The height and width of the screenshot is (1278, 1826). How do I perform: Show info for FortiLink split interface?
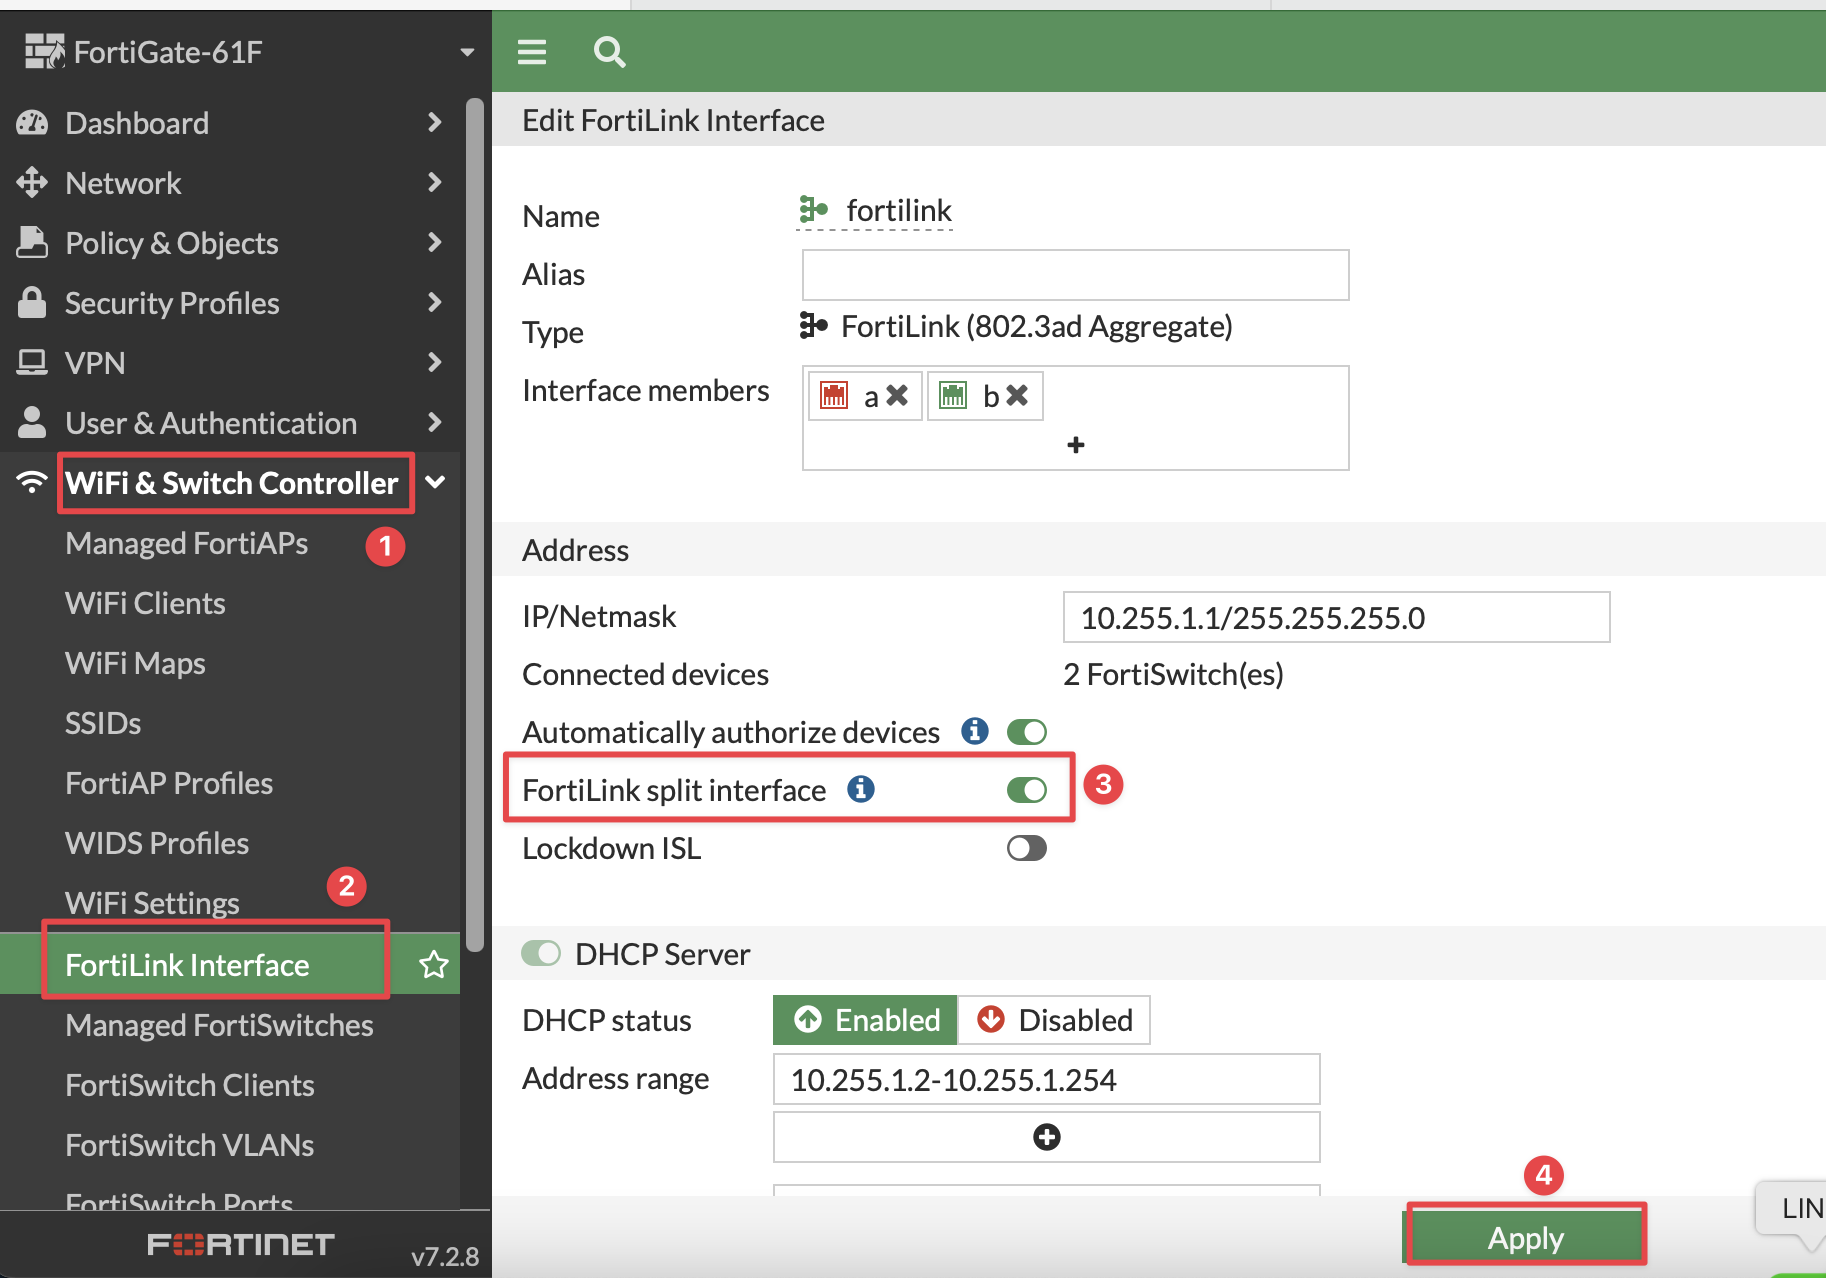coord(861,789)
